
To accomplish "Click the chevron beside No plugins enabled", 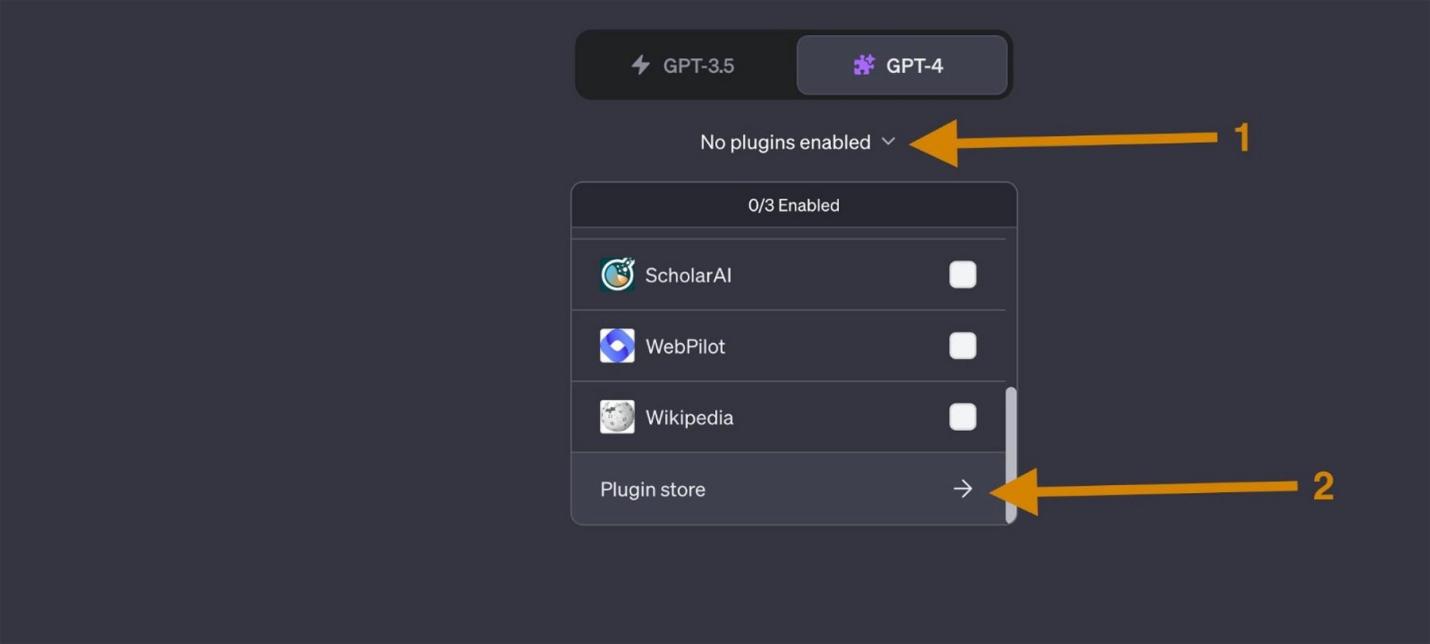I will tap(888, 142).
